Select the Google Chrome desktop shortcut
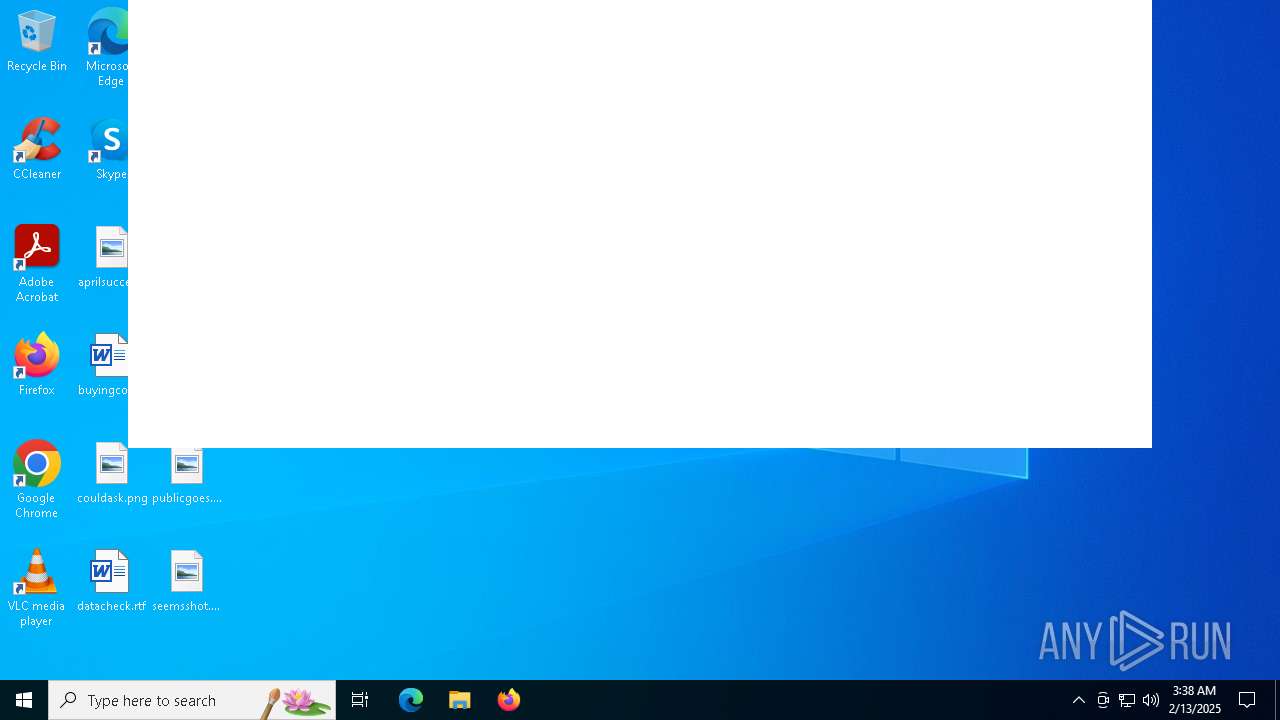This screenshot has width=1280, height=720. (37, 480)
